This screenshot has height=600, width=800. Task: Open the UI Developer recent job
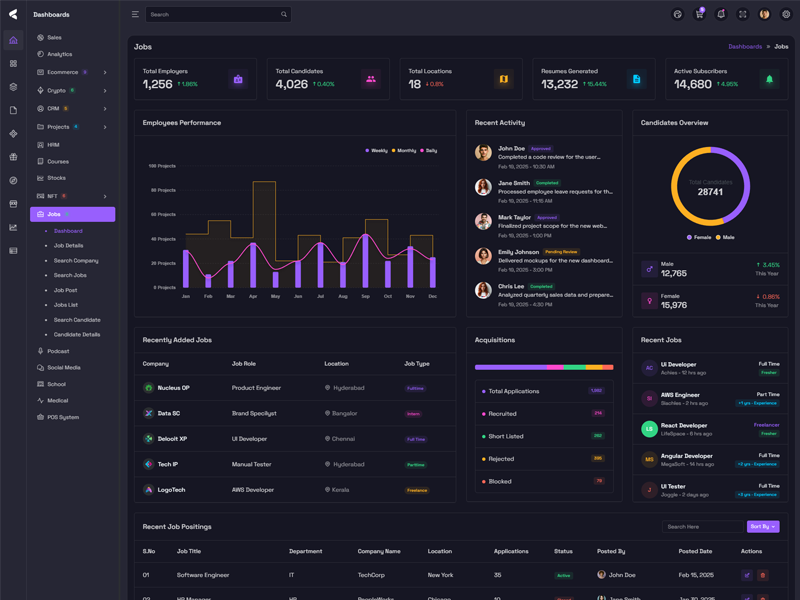click(678, 364)
